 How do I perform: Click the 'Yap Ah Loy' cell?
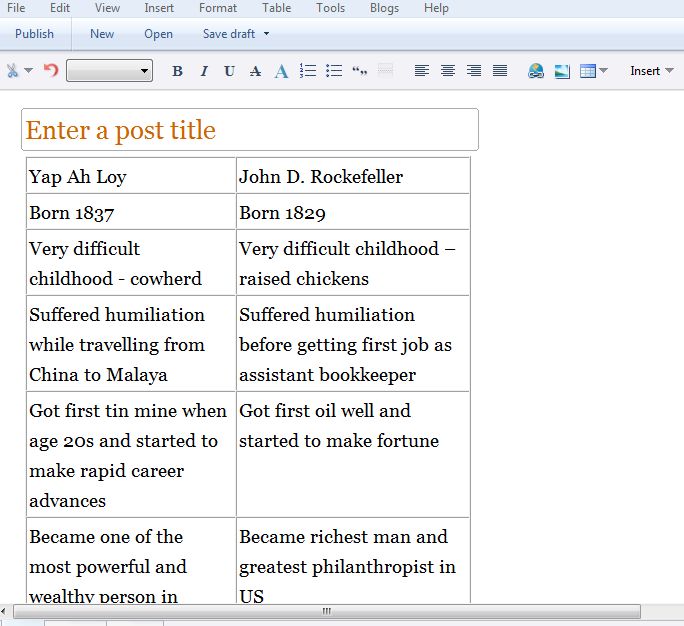pos(131,176)
